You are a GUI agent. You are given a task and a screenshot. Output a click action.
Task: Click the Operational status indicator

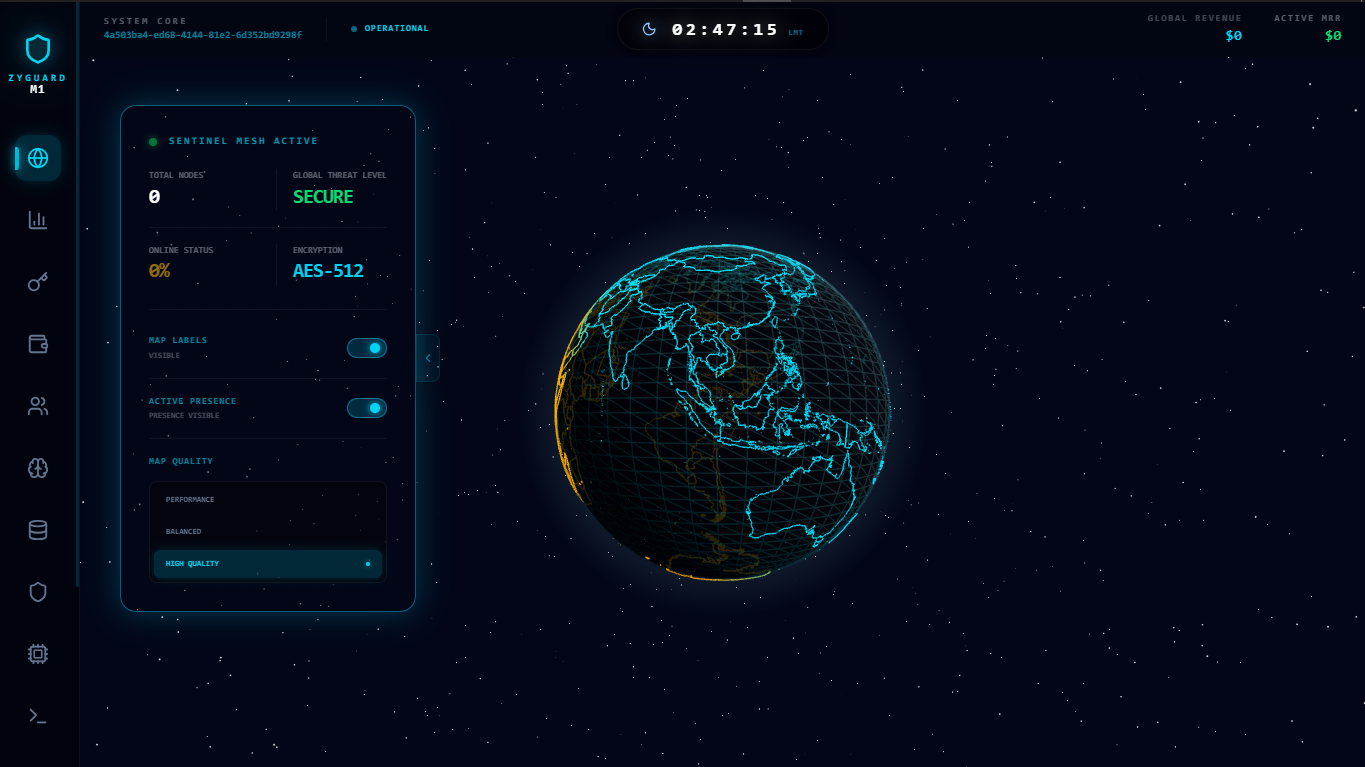390,28
